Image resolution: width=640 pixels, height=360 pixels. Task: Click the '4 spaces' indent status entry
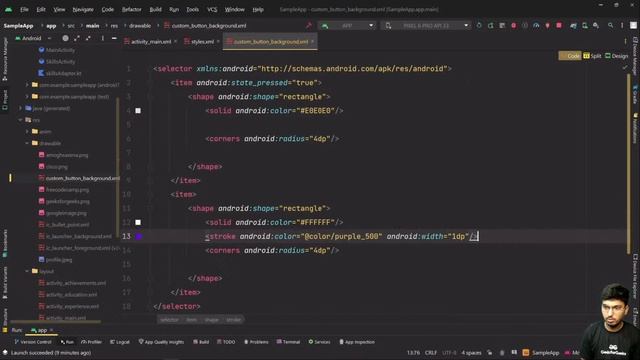pyautogui.click(x=471, y=353)
